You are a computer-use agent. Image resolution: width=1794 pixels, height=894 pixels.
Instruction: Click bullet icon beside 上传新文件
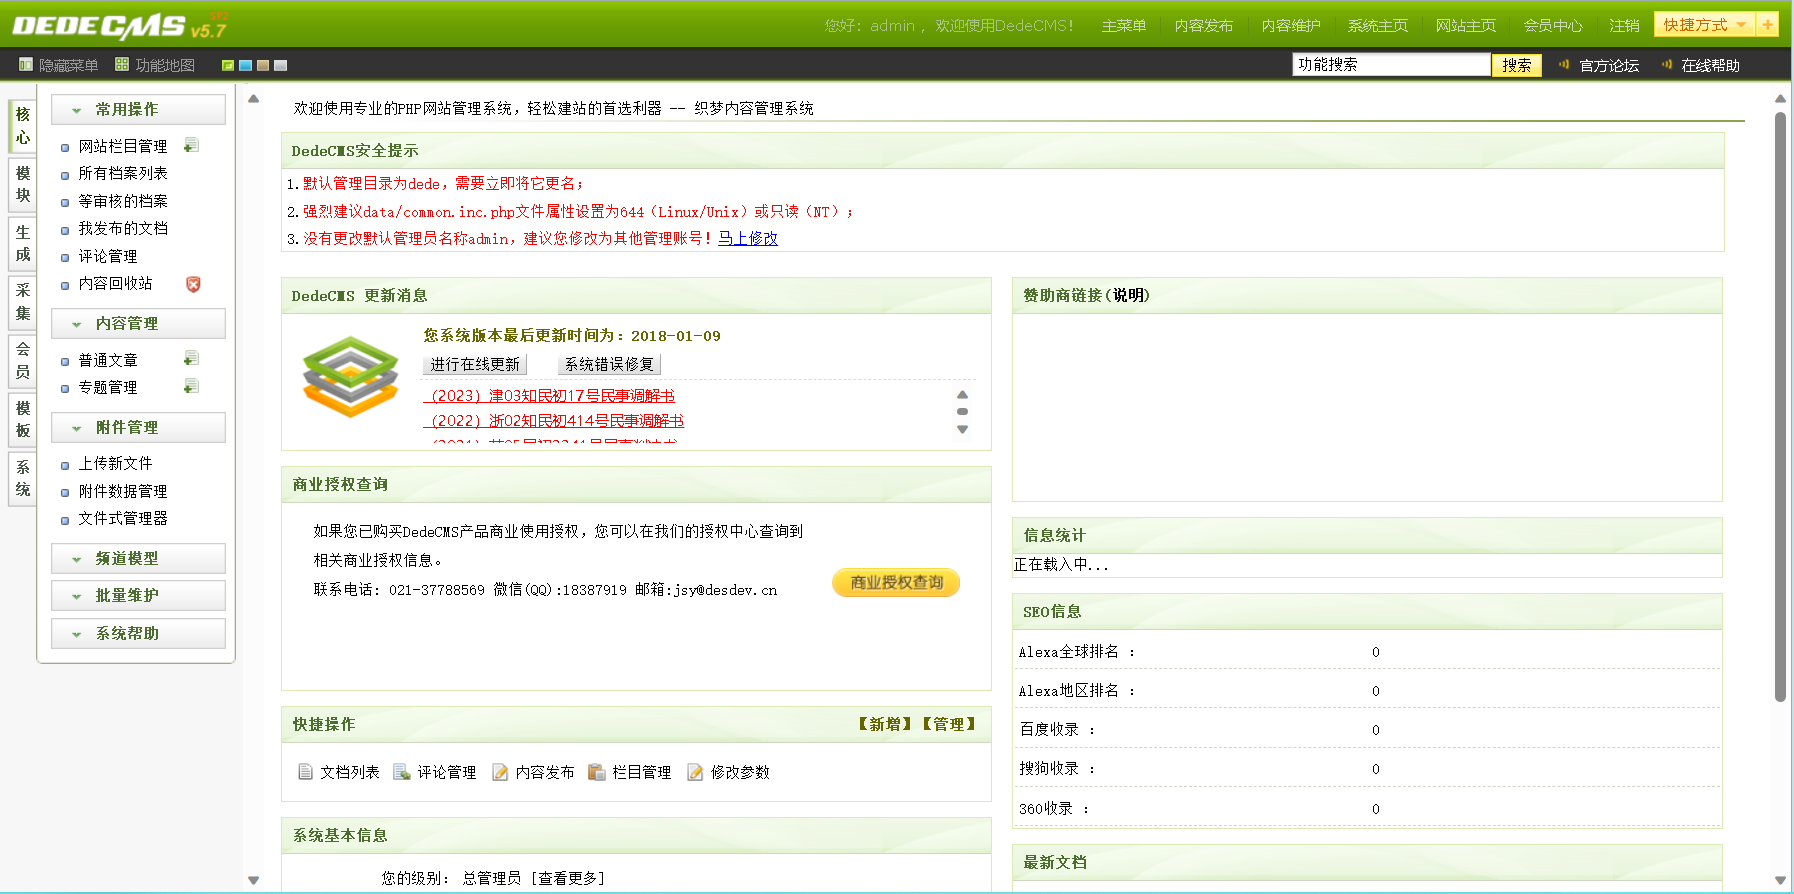[x=65, y=465]
